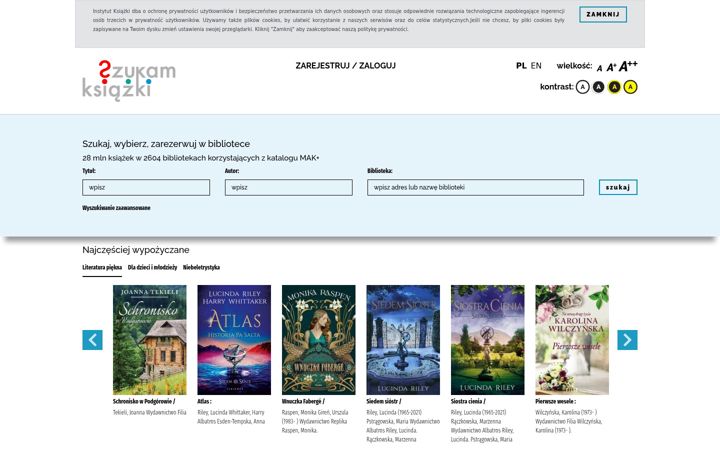Click heading Szukaj, wybierz, zarezerwuj w bibliotece
Viewport: 720px width, 450px height.
(166, 144)
